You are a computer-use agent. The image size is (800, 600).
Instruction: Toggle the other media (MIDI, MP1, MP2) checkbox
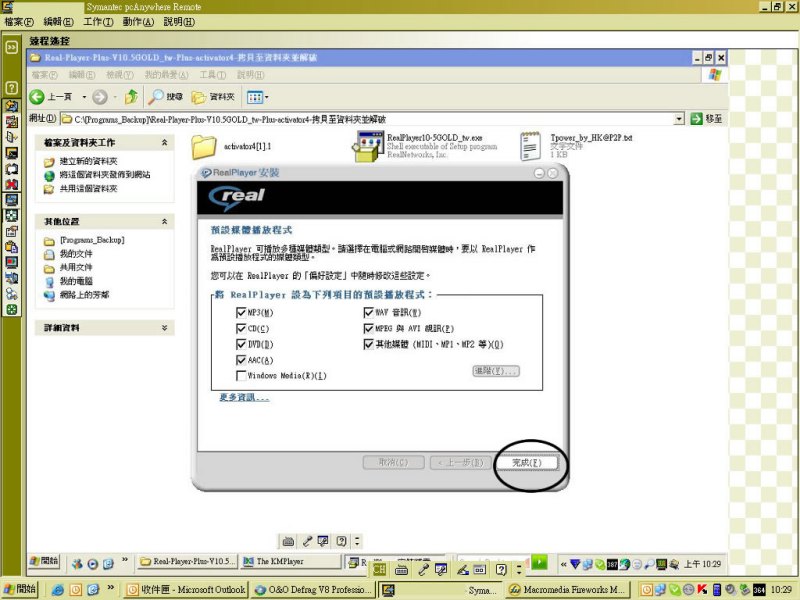coord(368,344)
